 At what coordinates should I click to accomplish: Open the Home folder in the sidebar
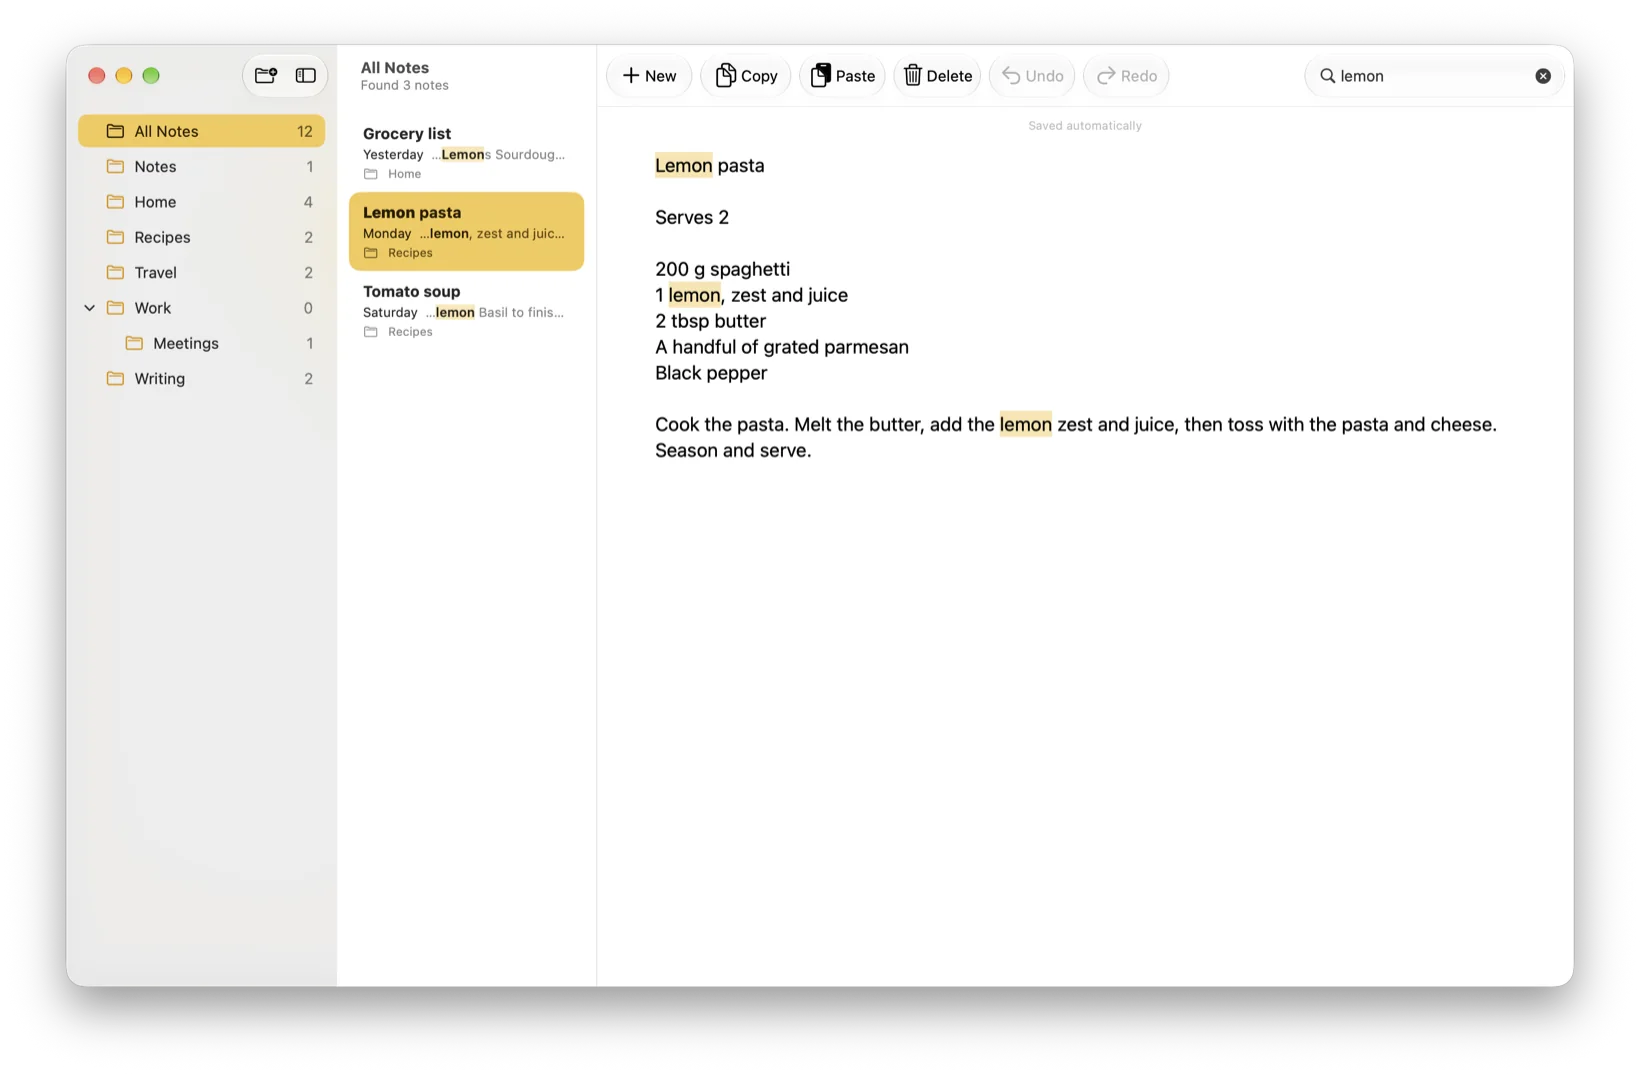point(202,202)
